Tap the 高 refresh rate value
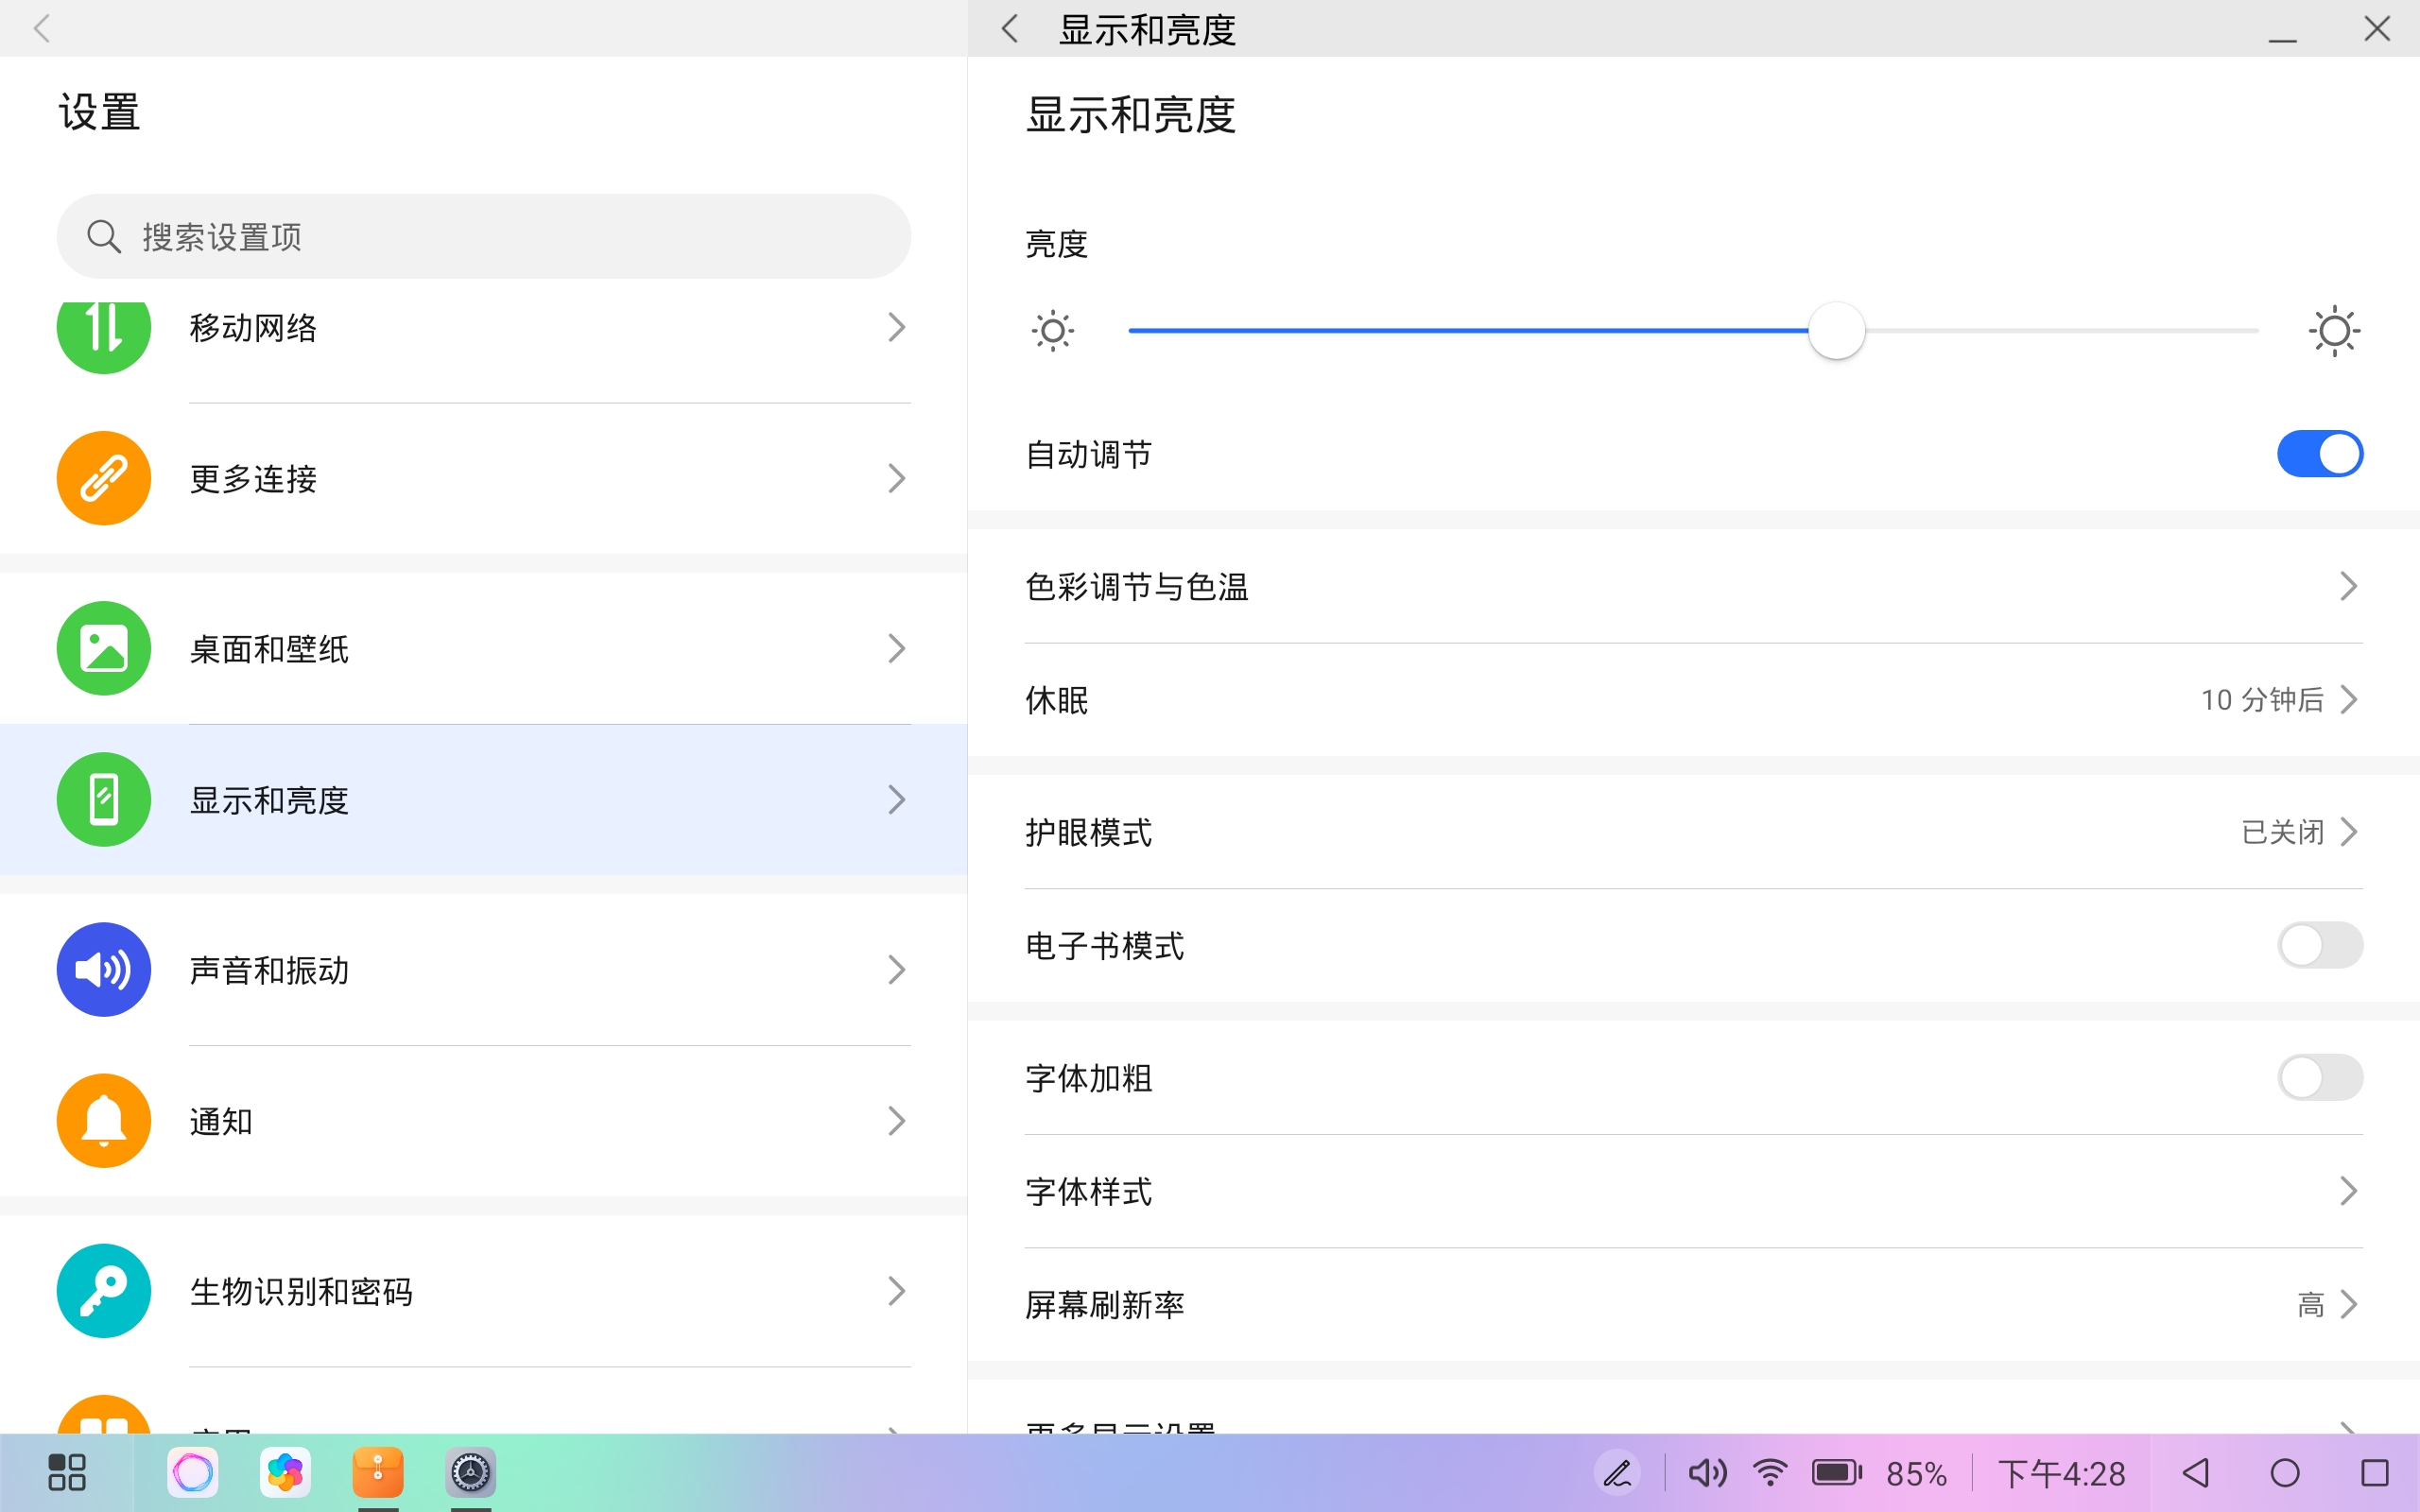The height and width of the screenshot is (1512, 2420). pos(2310,1304)
